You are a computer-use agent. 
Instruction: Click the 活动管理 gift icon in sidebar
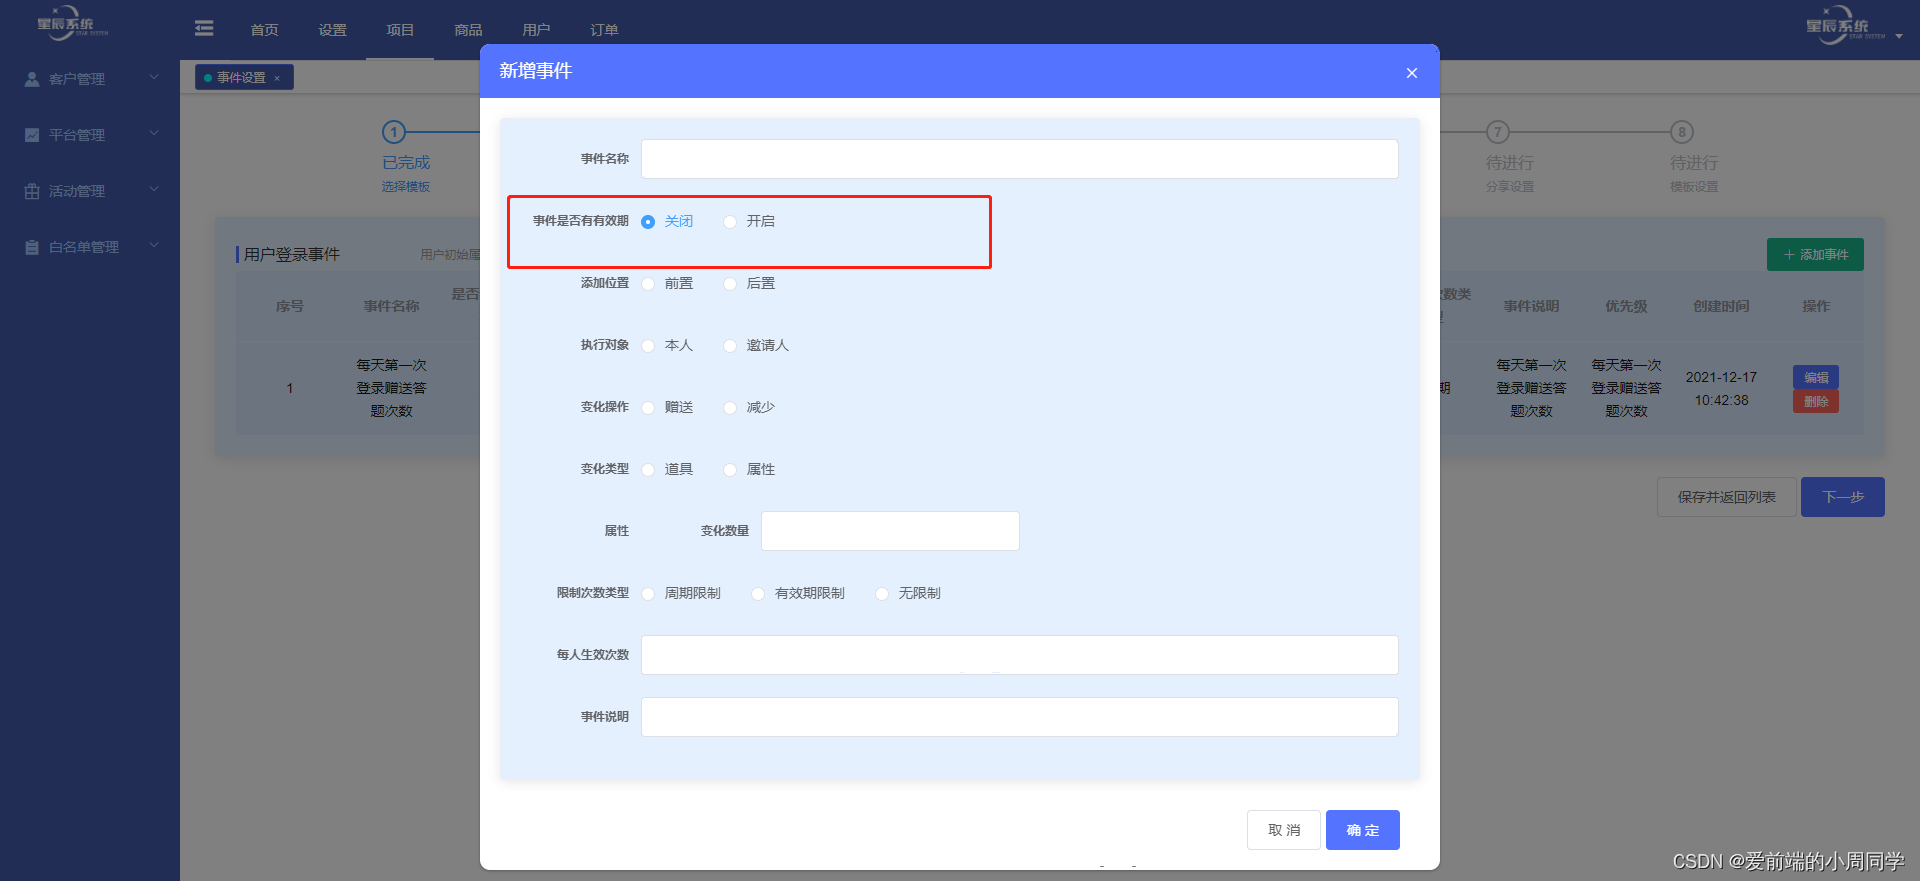pos(32,191)
